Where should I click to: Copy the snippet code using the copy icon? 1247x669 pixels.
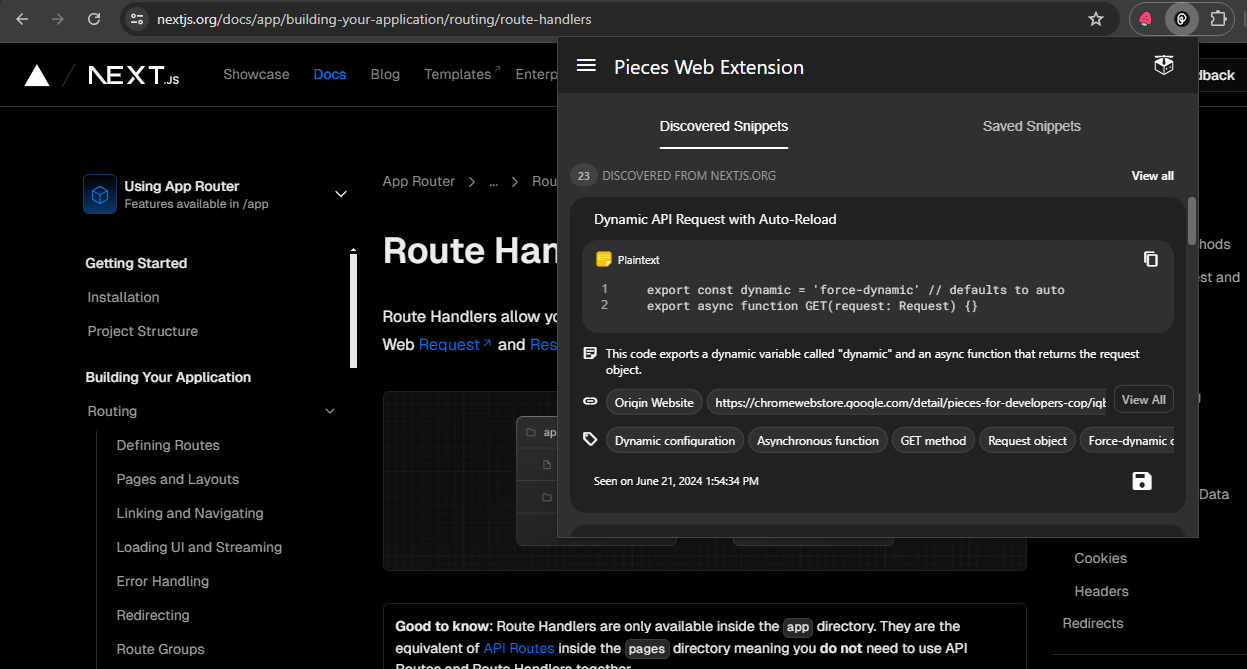1151,258
